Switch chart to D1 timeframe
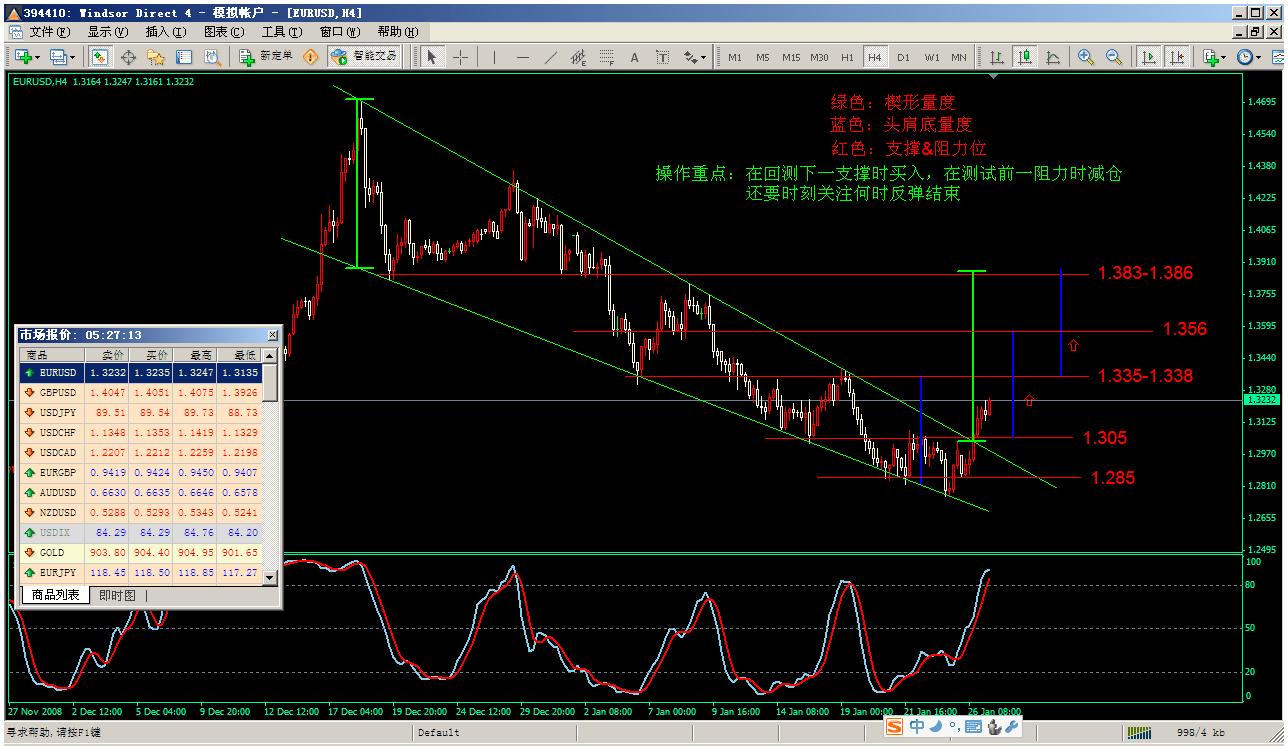 tap(903, 57)
